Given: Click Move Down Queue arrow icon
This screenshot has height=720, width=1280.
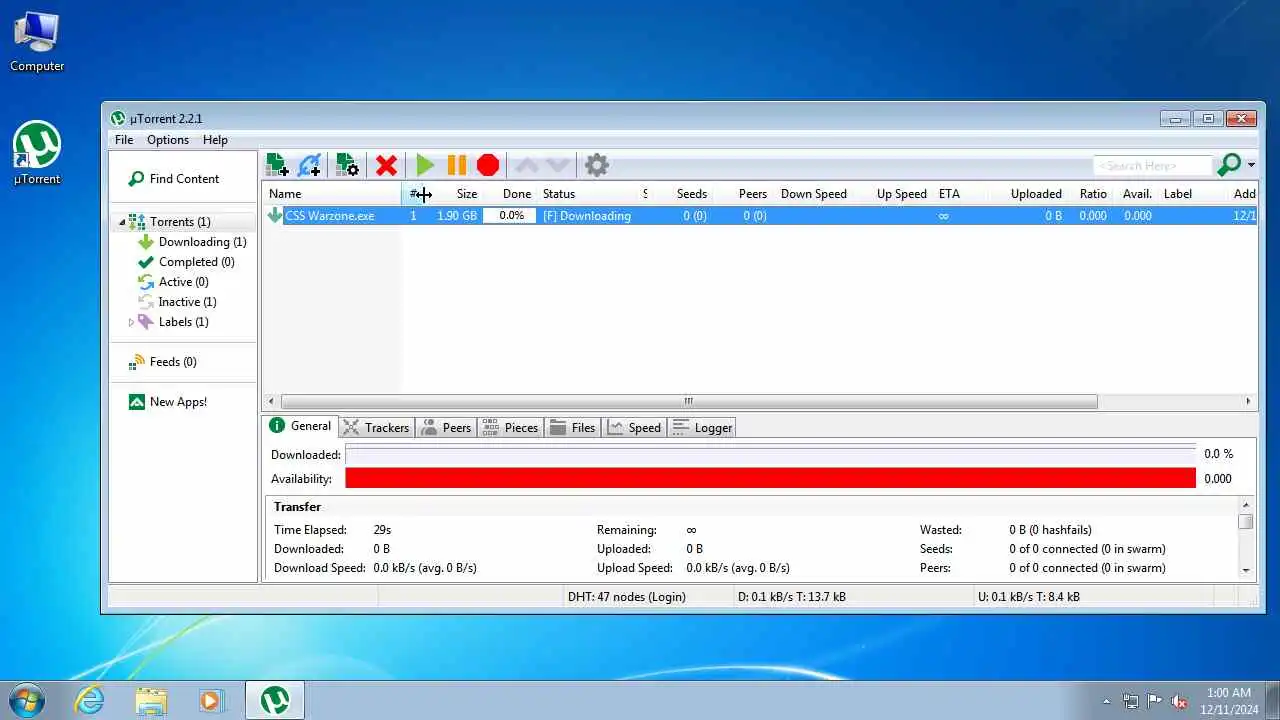Looking at the screenshot, I should coord(558,165).
